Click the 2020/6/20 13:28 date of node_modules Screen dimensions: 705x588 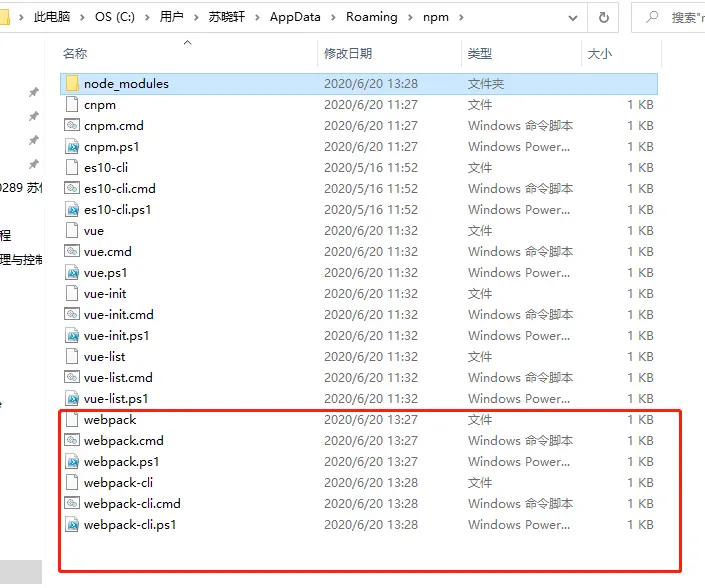pos(371,84)
